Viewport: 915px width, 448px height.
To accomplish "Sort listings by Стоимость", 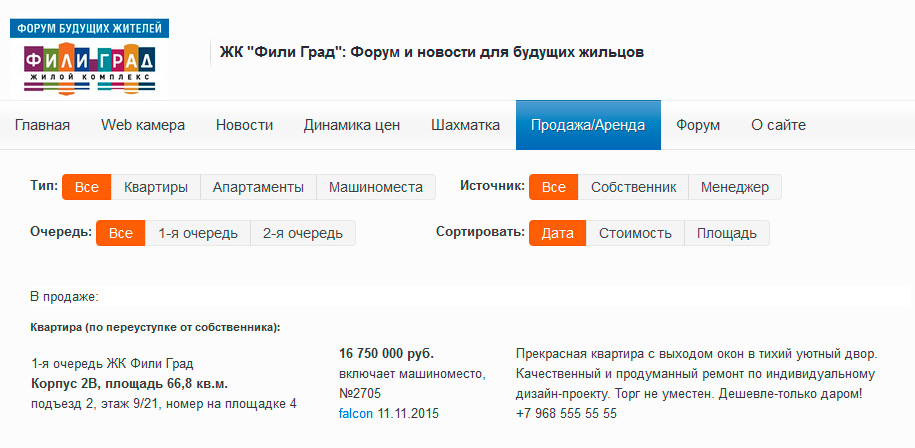I will point(635,233).
